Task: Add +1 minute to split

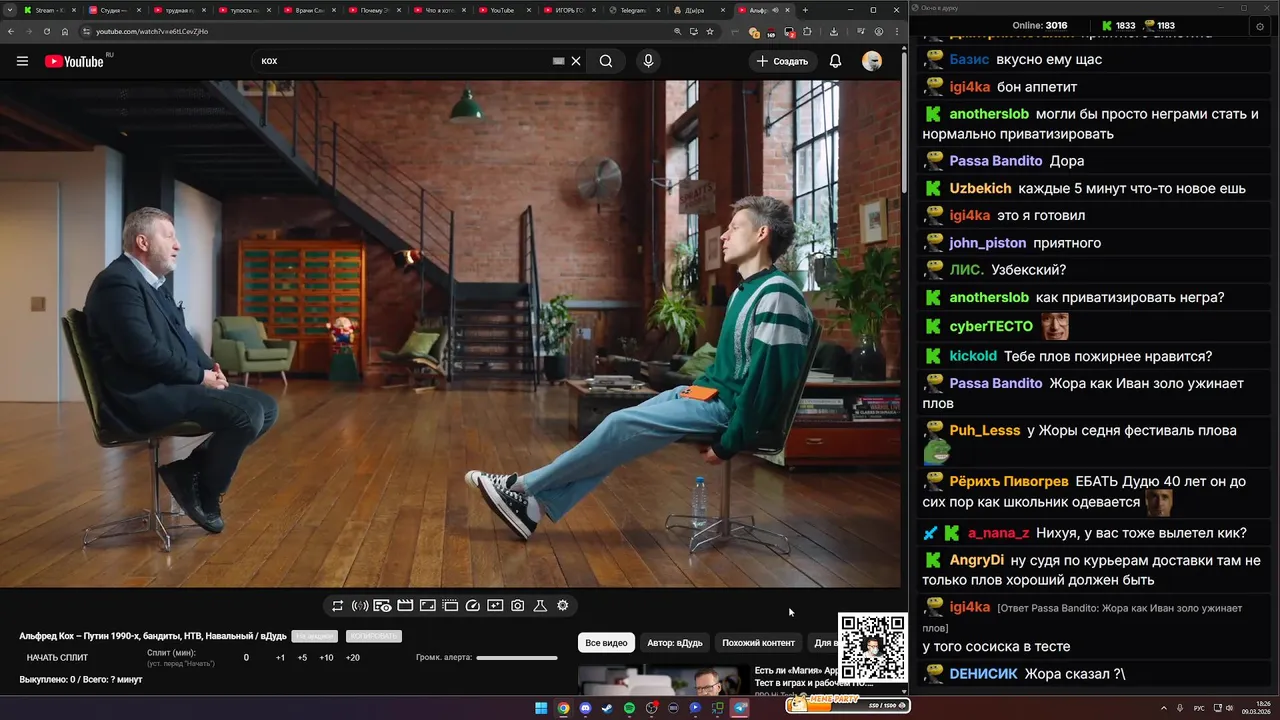Action: coord(280,658)
